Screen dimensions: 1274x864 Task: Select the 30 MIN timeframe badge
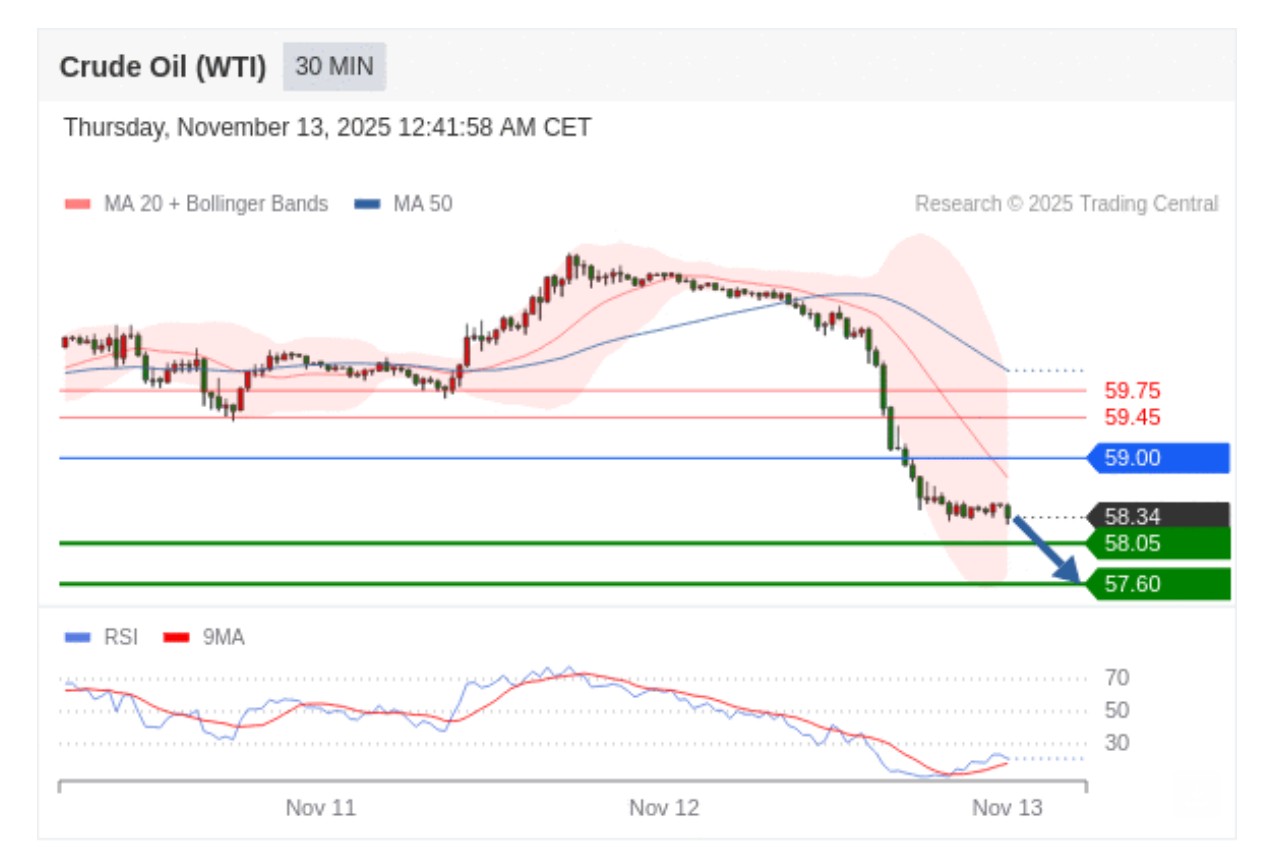pos(334,67)
